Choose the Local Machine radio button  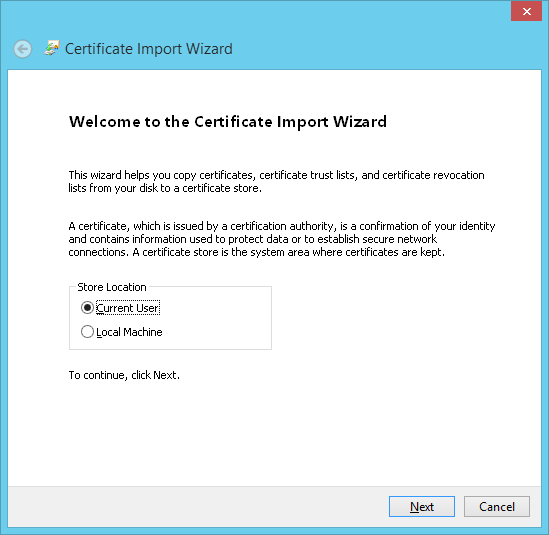coord(87,332)
